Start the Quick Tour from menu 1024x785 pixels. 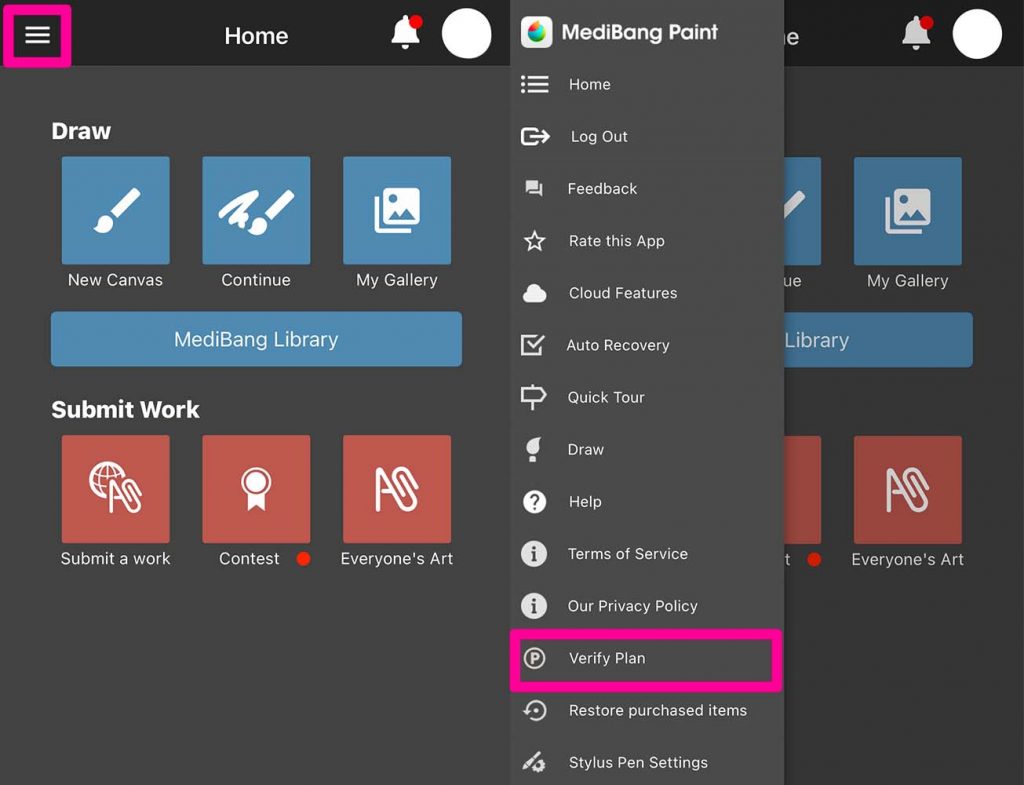(647, 397)
